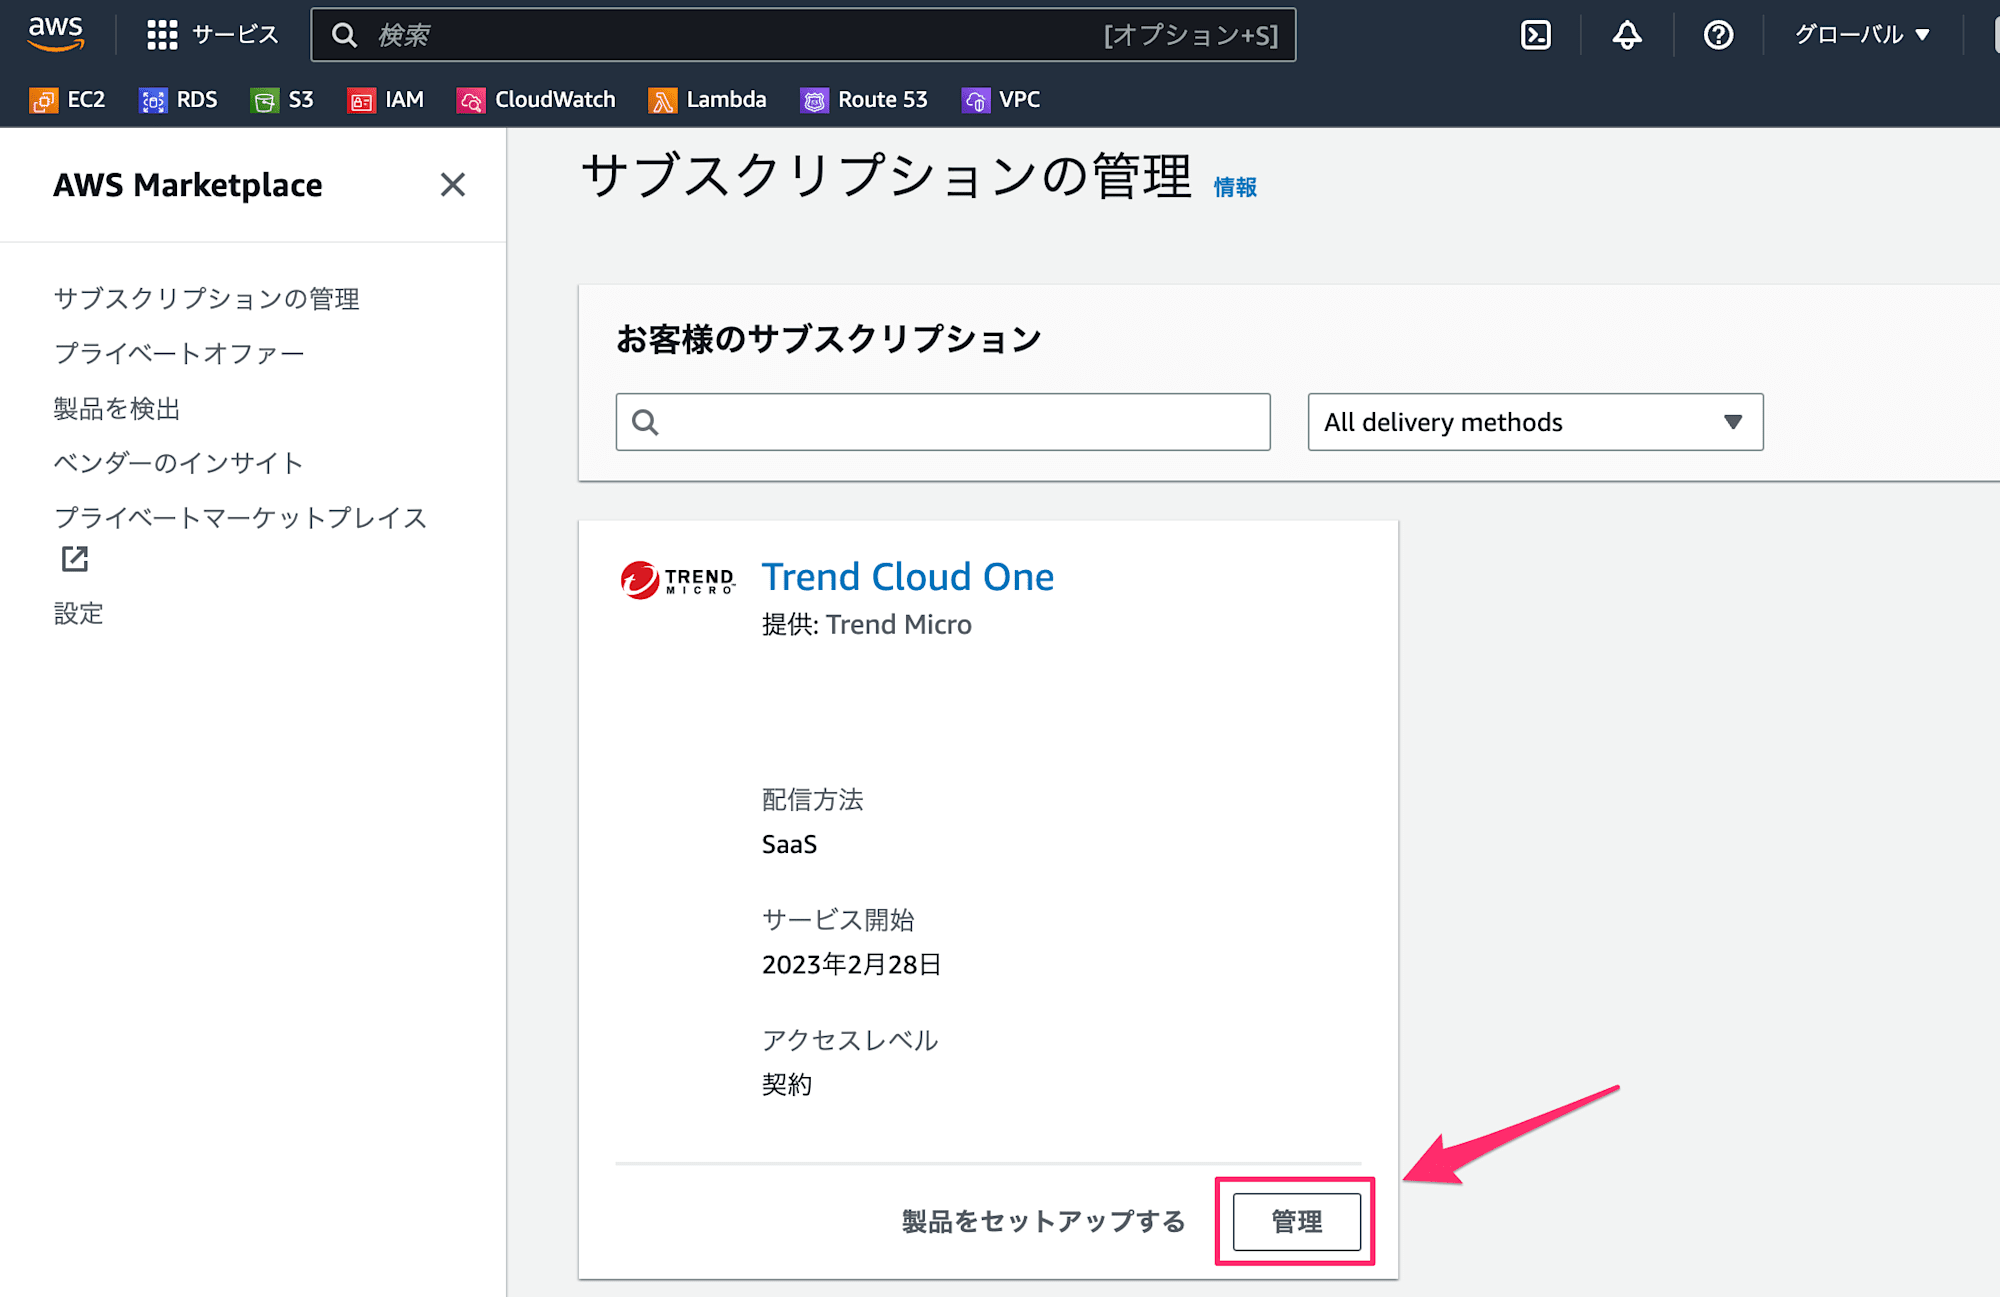
Task: Click the 設定 settings sidebar link
Action: (x=80, y=614)
